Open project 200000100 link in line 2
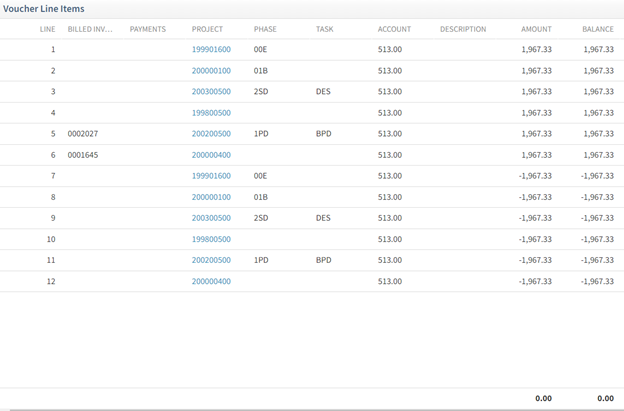 (x=211, y=71)
